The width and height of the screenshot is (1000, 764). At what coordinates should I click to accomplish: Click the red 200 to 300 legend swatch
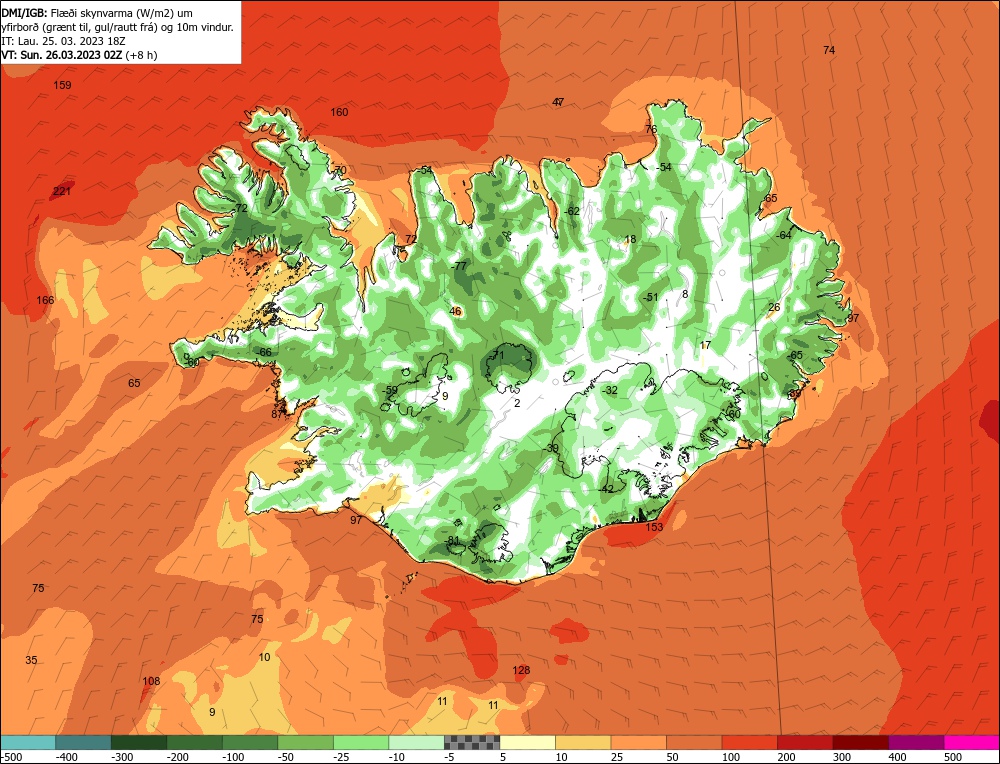[x=805, y=742]
